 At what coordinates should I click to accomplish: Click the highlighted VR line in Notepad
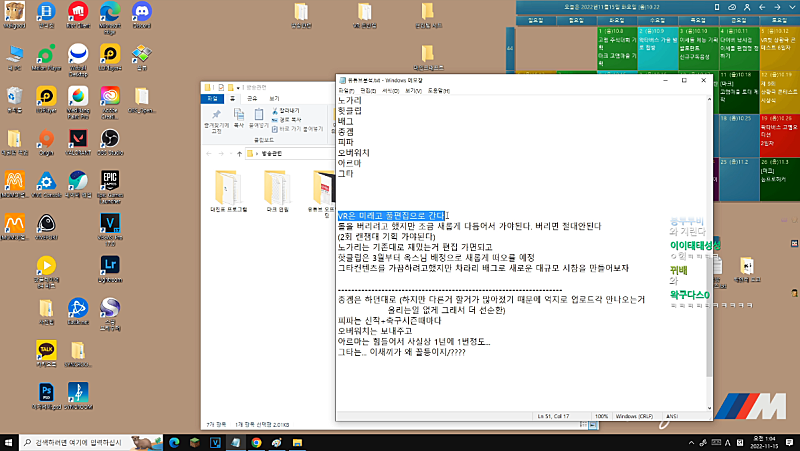click(x=391, y=216)
